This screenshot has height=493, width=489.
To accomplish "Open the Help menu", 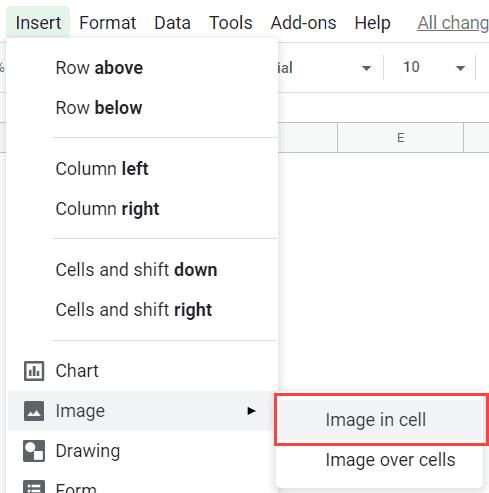I will pyautogui.click(x=372, y=23).
